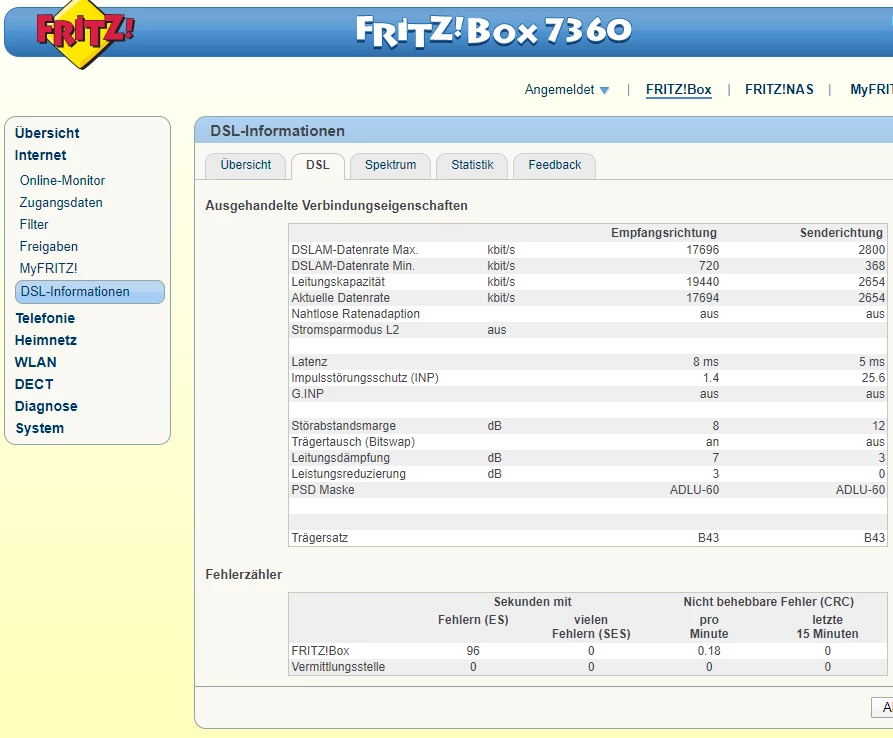Open Filter in the sidebar

pos(34,224)
